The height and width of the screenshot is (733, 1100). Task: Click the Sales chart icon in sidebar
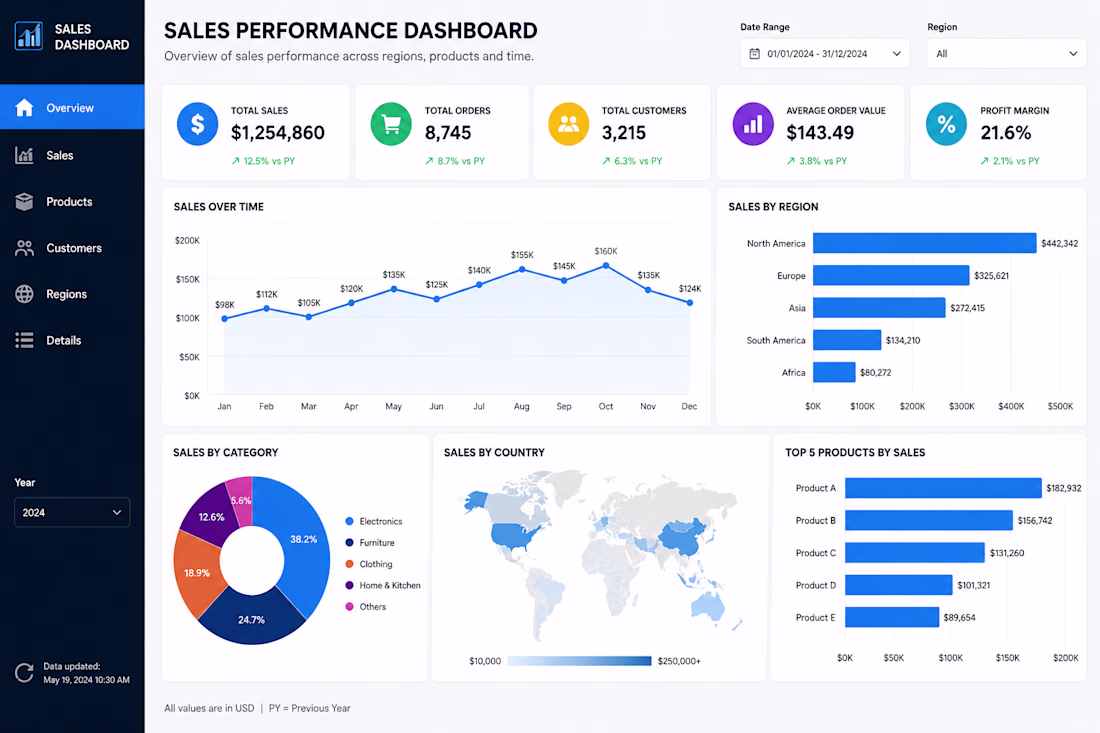click(x=25, y=155)
